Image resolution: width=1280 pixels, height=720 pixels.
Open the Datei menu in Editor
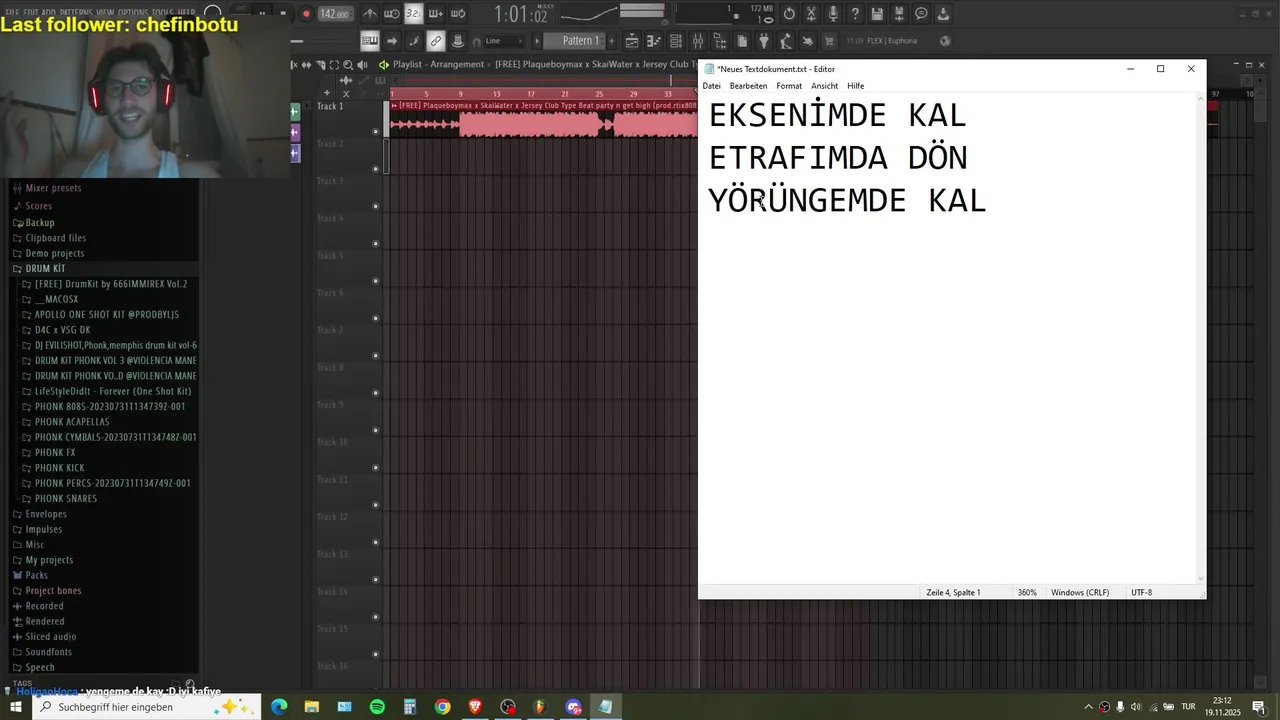pyautogui.click(x=711, y=86)
